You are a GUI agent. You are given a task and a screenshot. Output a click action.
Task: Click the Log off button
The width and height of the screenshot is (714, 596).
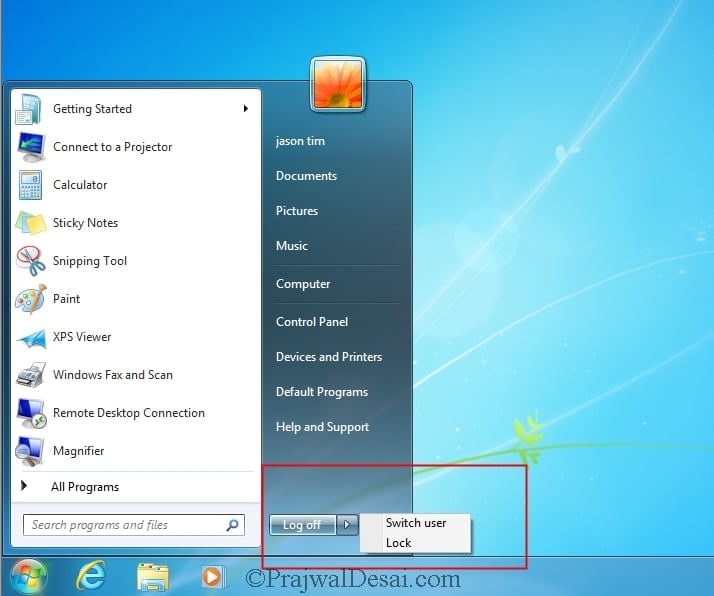[302, 525]
